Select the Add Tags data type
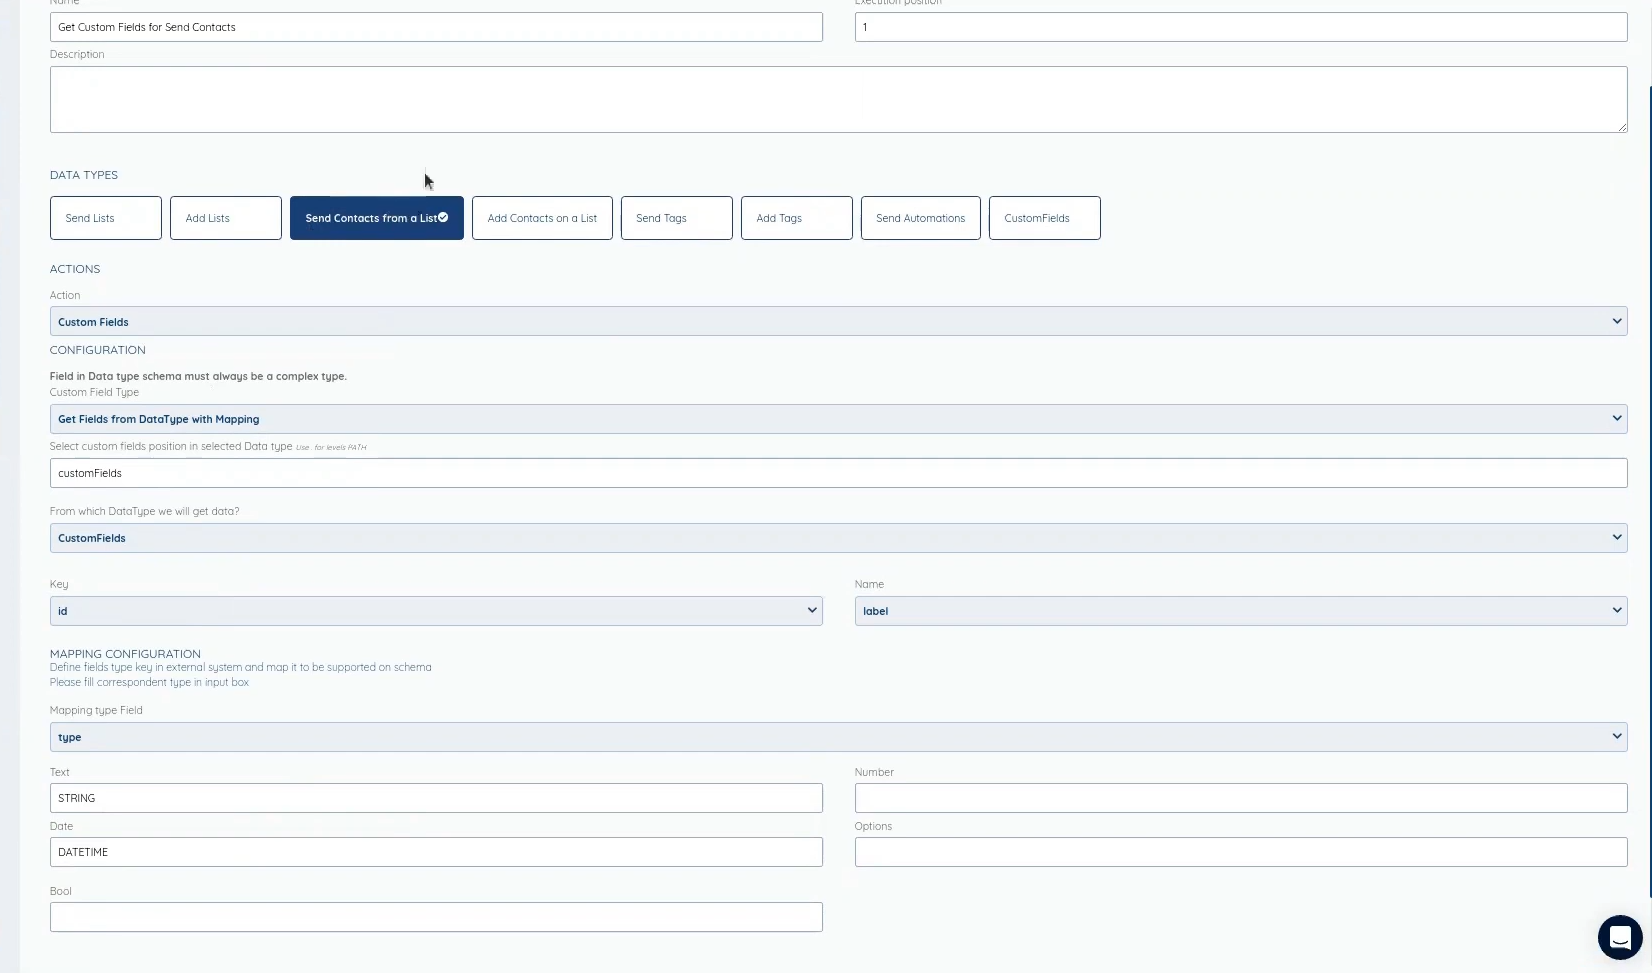The image size is (1652, 973). point(797,218)
